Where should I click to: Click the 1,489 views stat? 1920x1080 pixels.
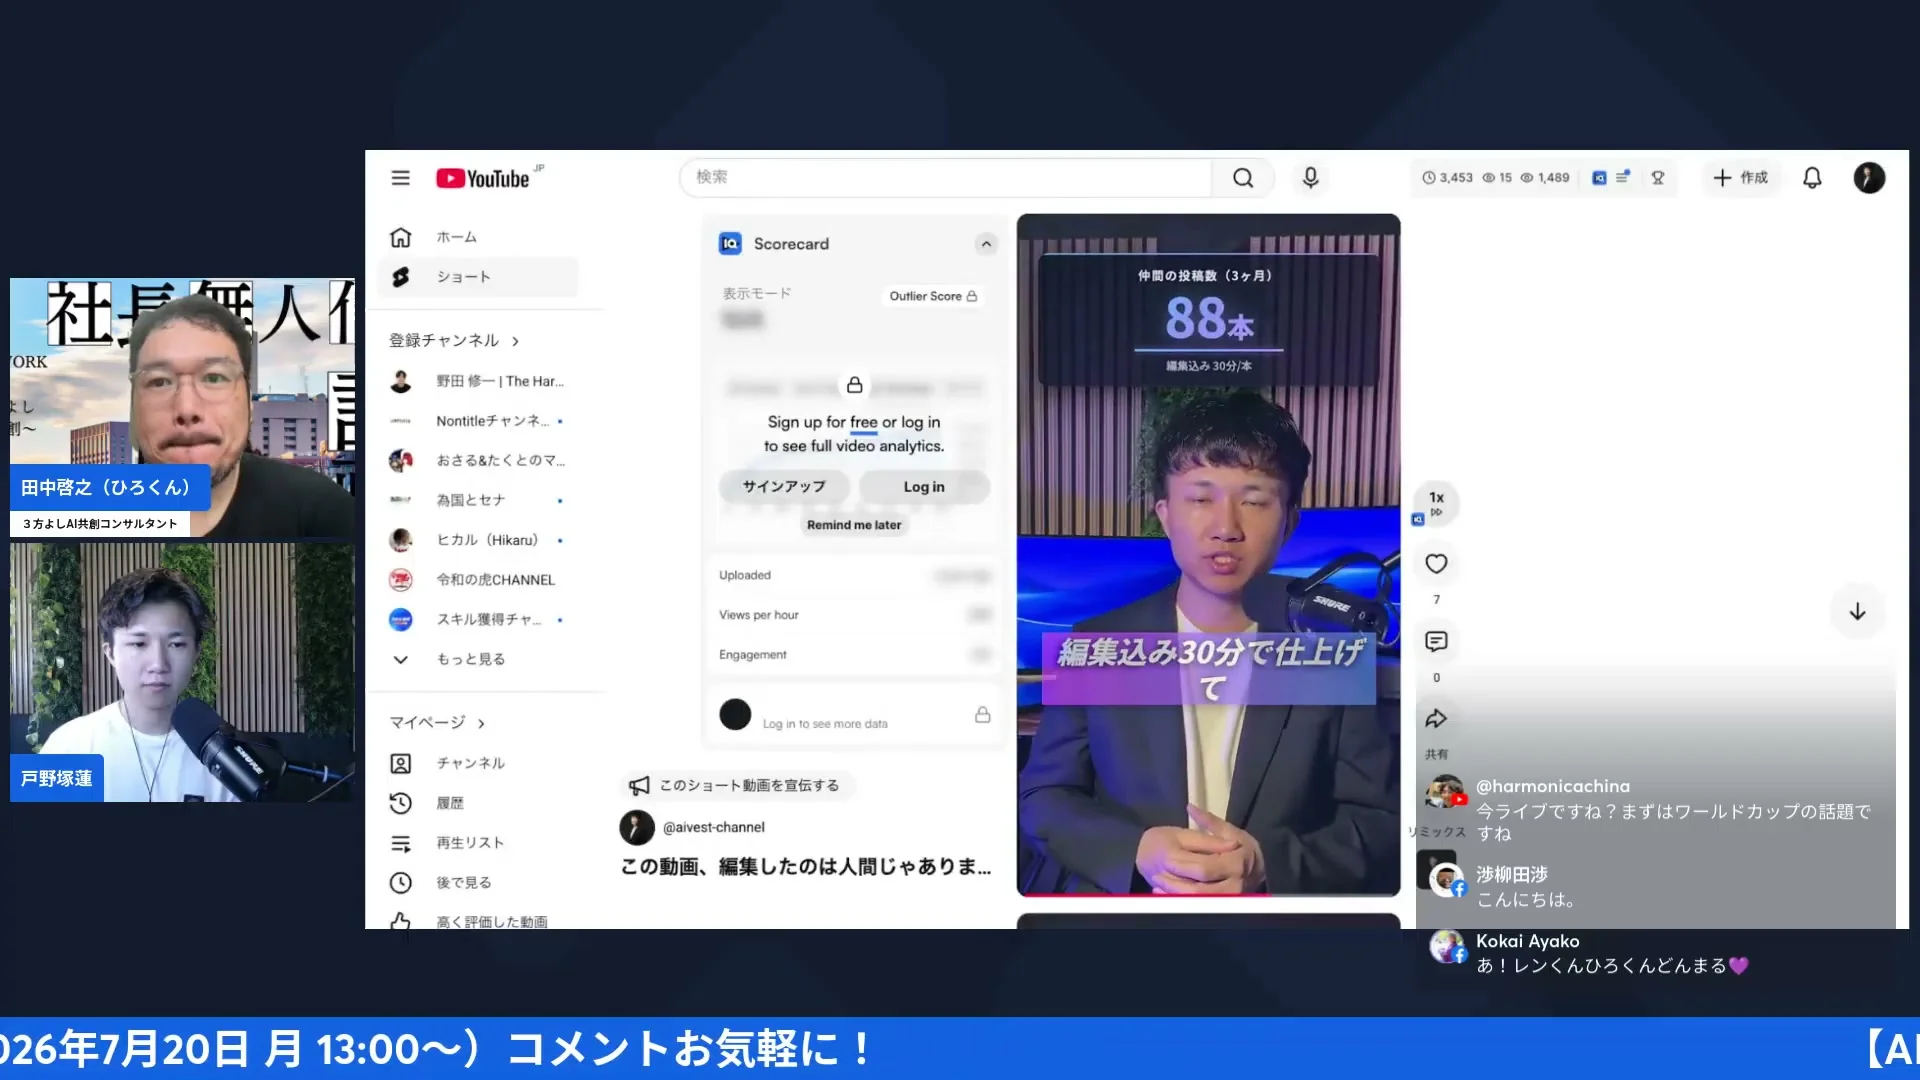(1545, 178)
